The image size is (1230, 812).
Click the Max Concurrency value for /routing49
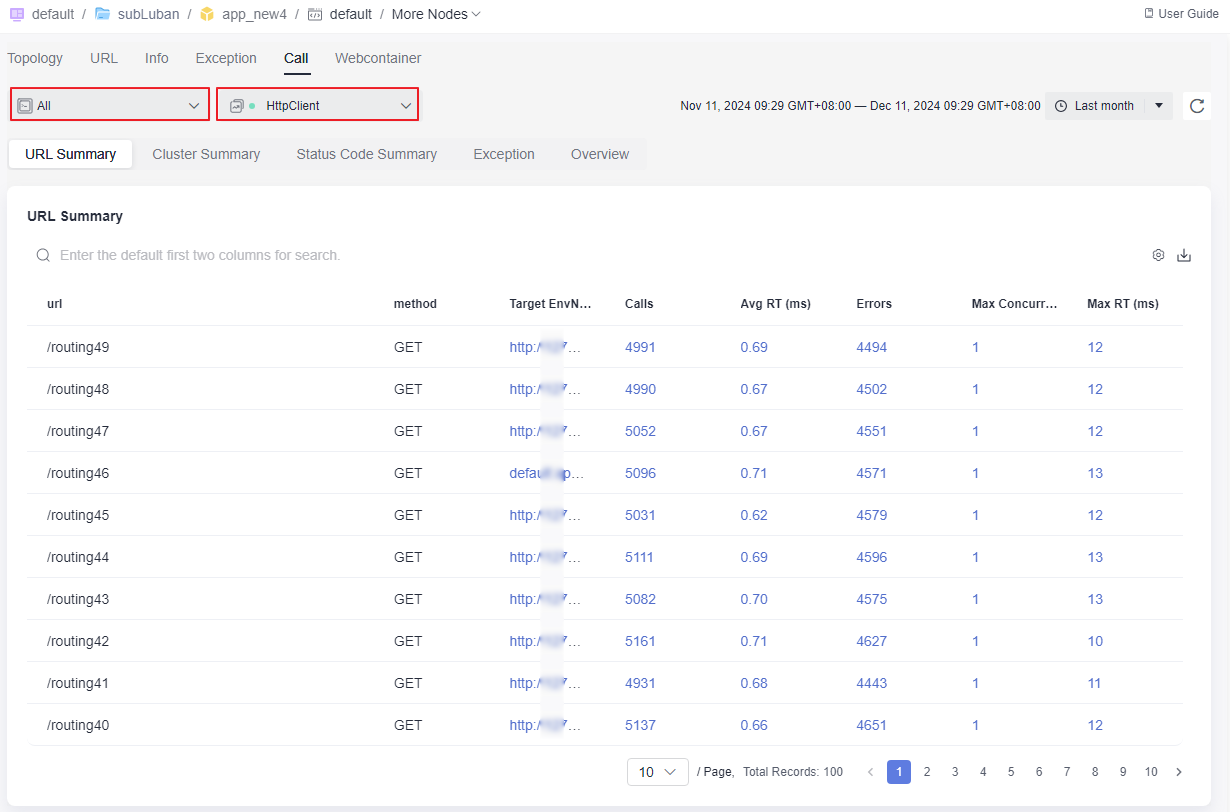tap(976, 347)
